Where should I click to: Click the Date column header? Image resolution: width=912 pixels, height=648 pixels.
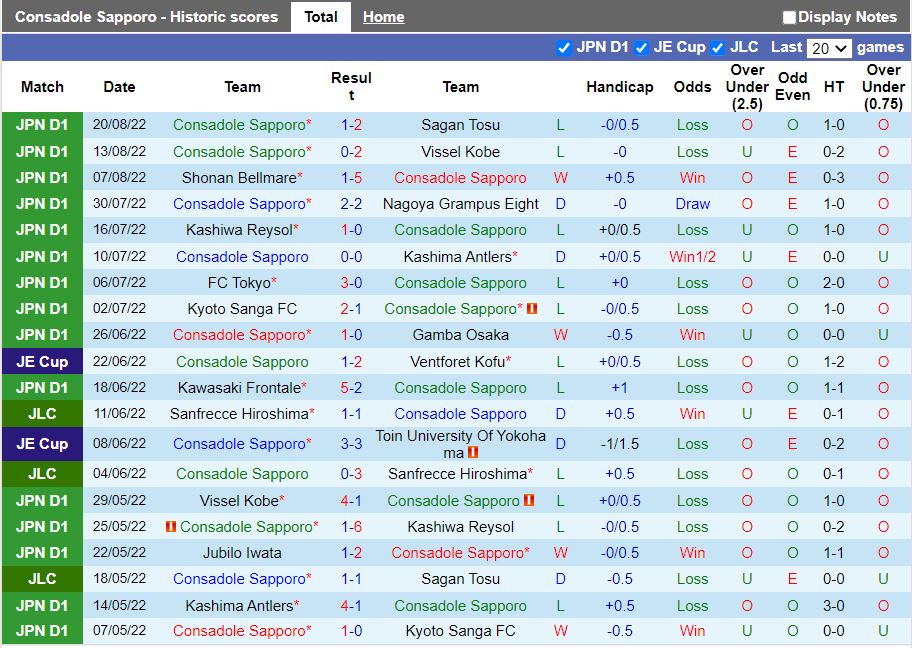(x=119, y=87)
